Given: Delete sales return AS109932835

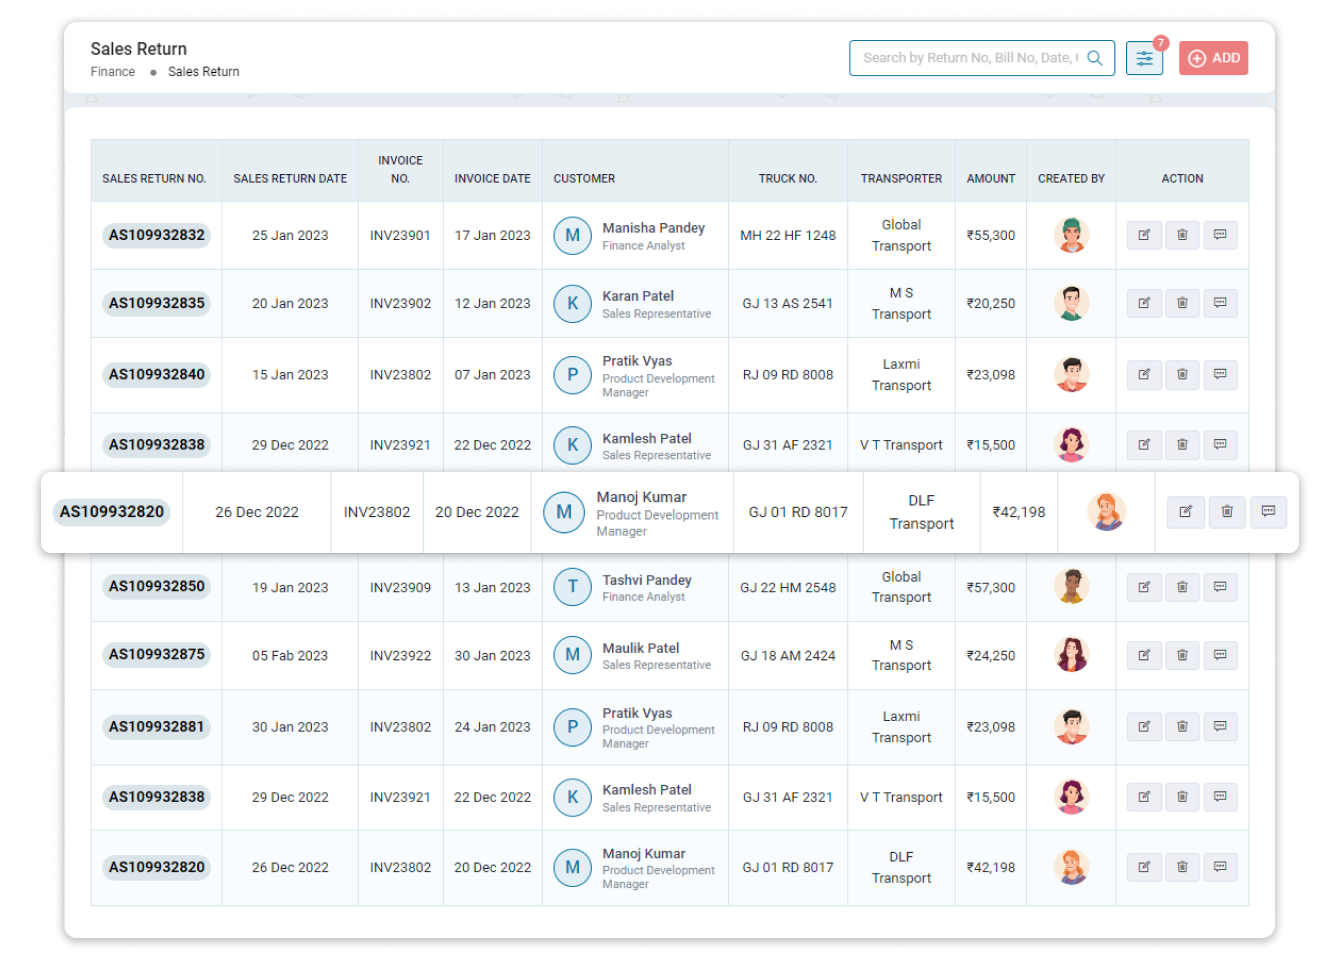Looking at the screenshot, I should pyautogui.click(x=1182, y=303).
